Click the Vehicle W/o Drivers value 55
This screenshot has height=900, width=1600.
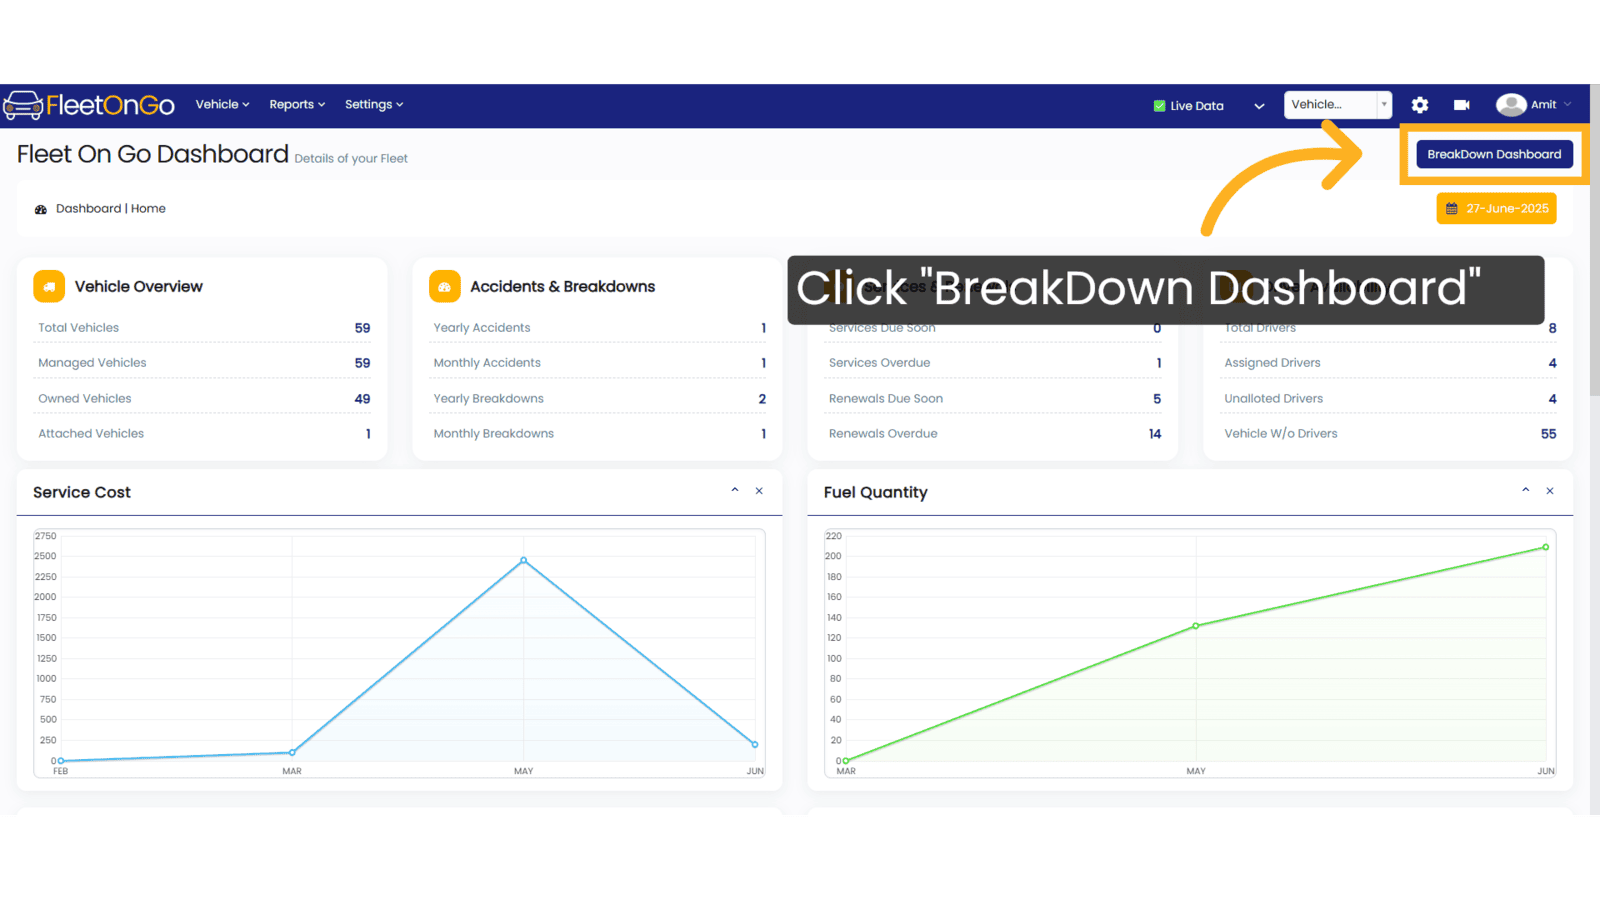(x=1549, y=434)
